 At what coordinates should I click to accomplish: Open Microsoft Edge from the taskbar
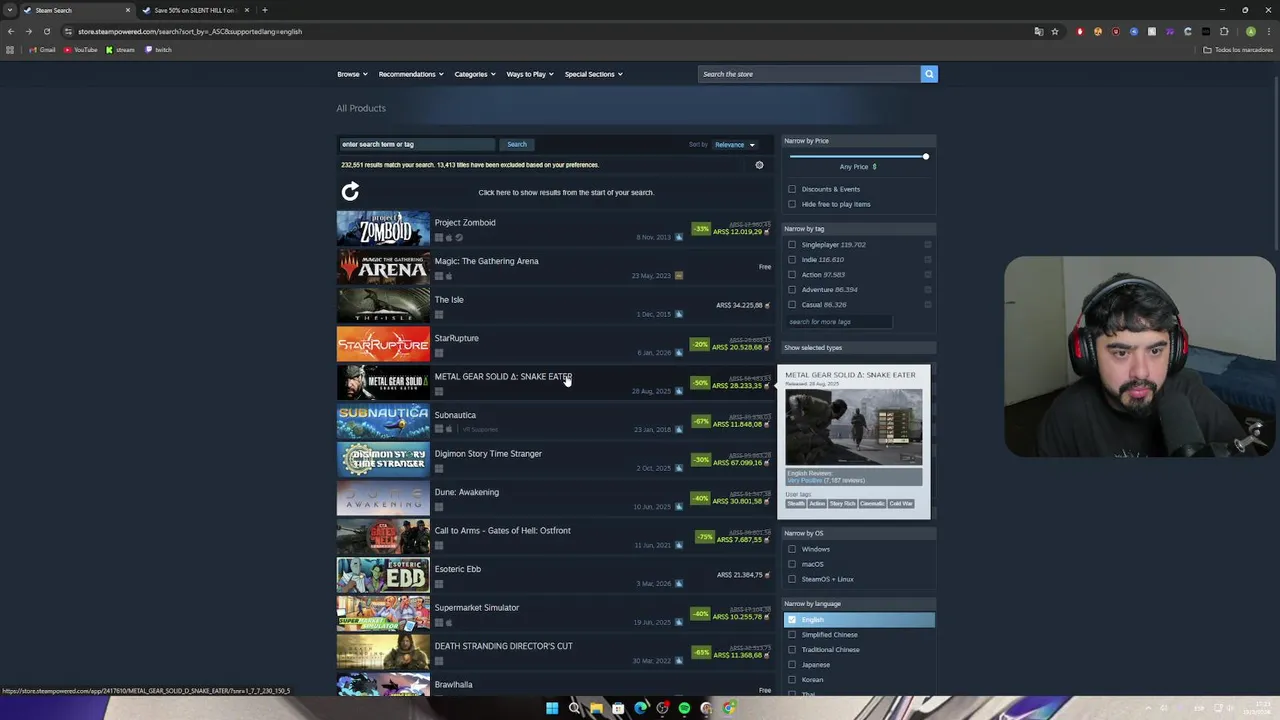tap(640, 708)
